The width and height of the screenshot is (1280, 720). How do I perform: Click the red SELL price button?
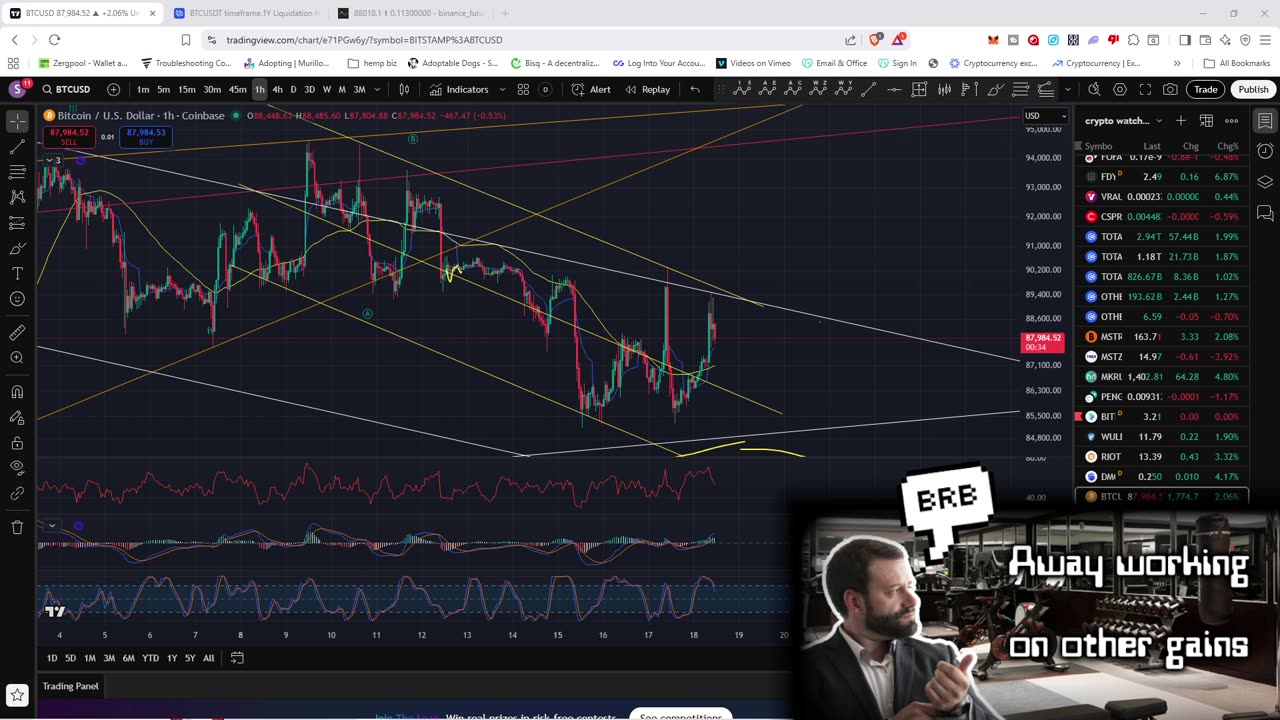click(68, 136)
